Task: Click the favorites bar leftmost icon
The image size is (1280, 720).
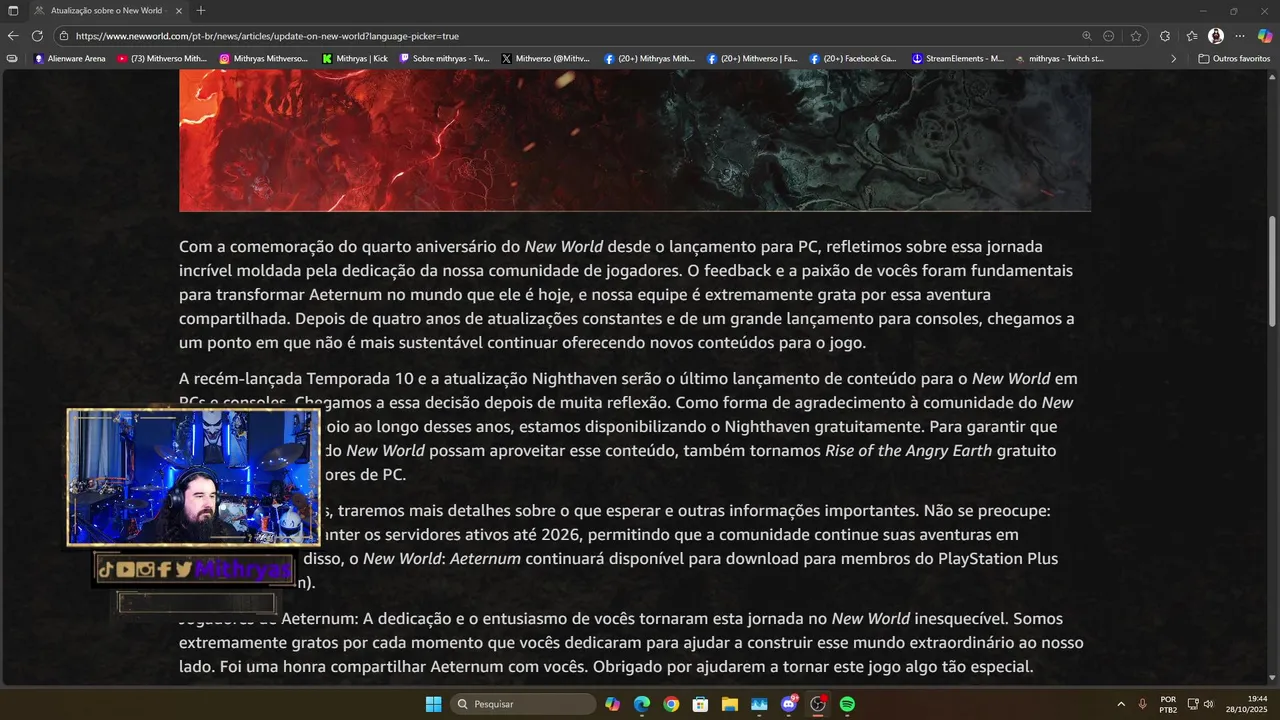Action: (12, 59)
